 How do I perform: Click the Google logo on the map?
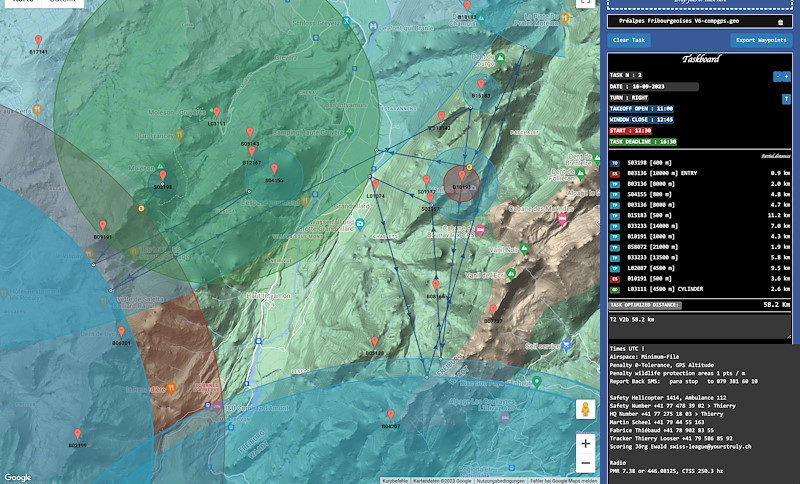[18, 477]
